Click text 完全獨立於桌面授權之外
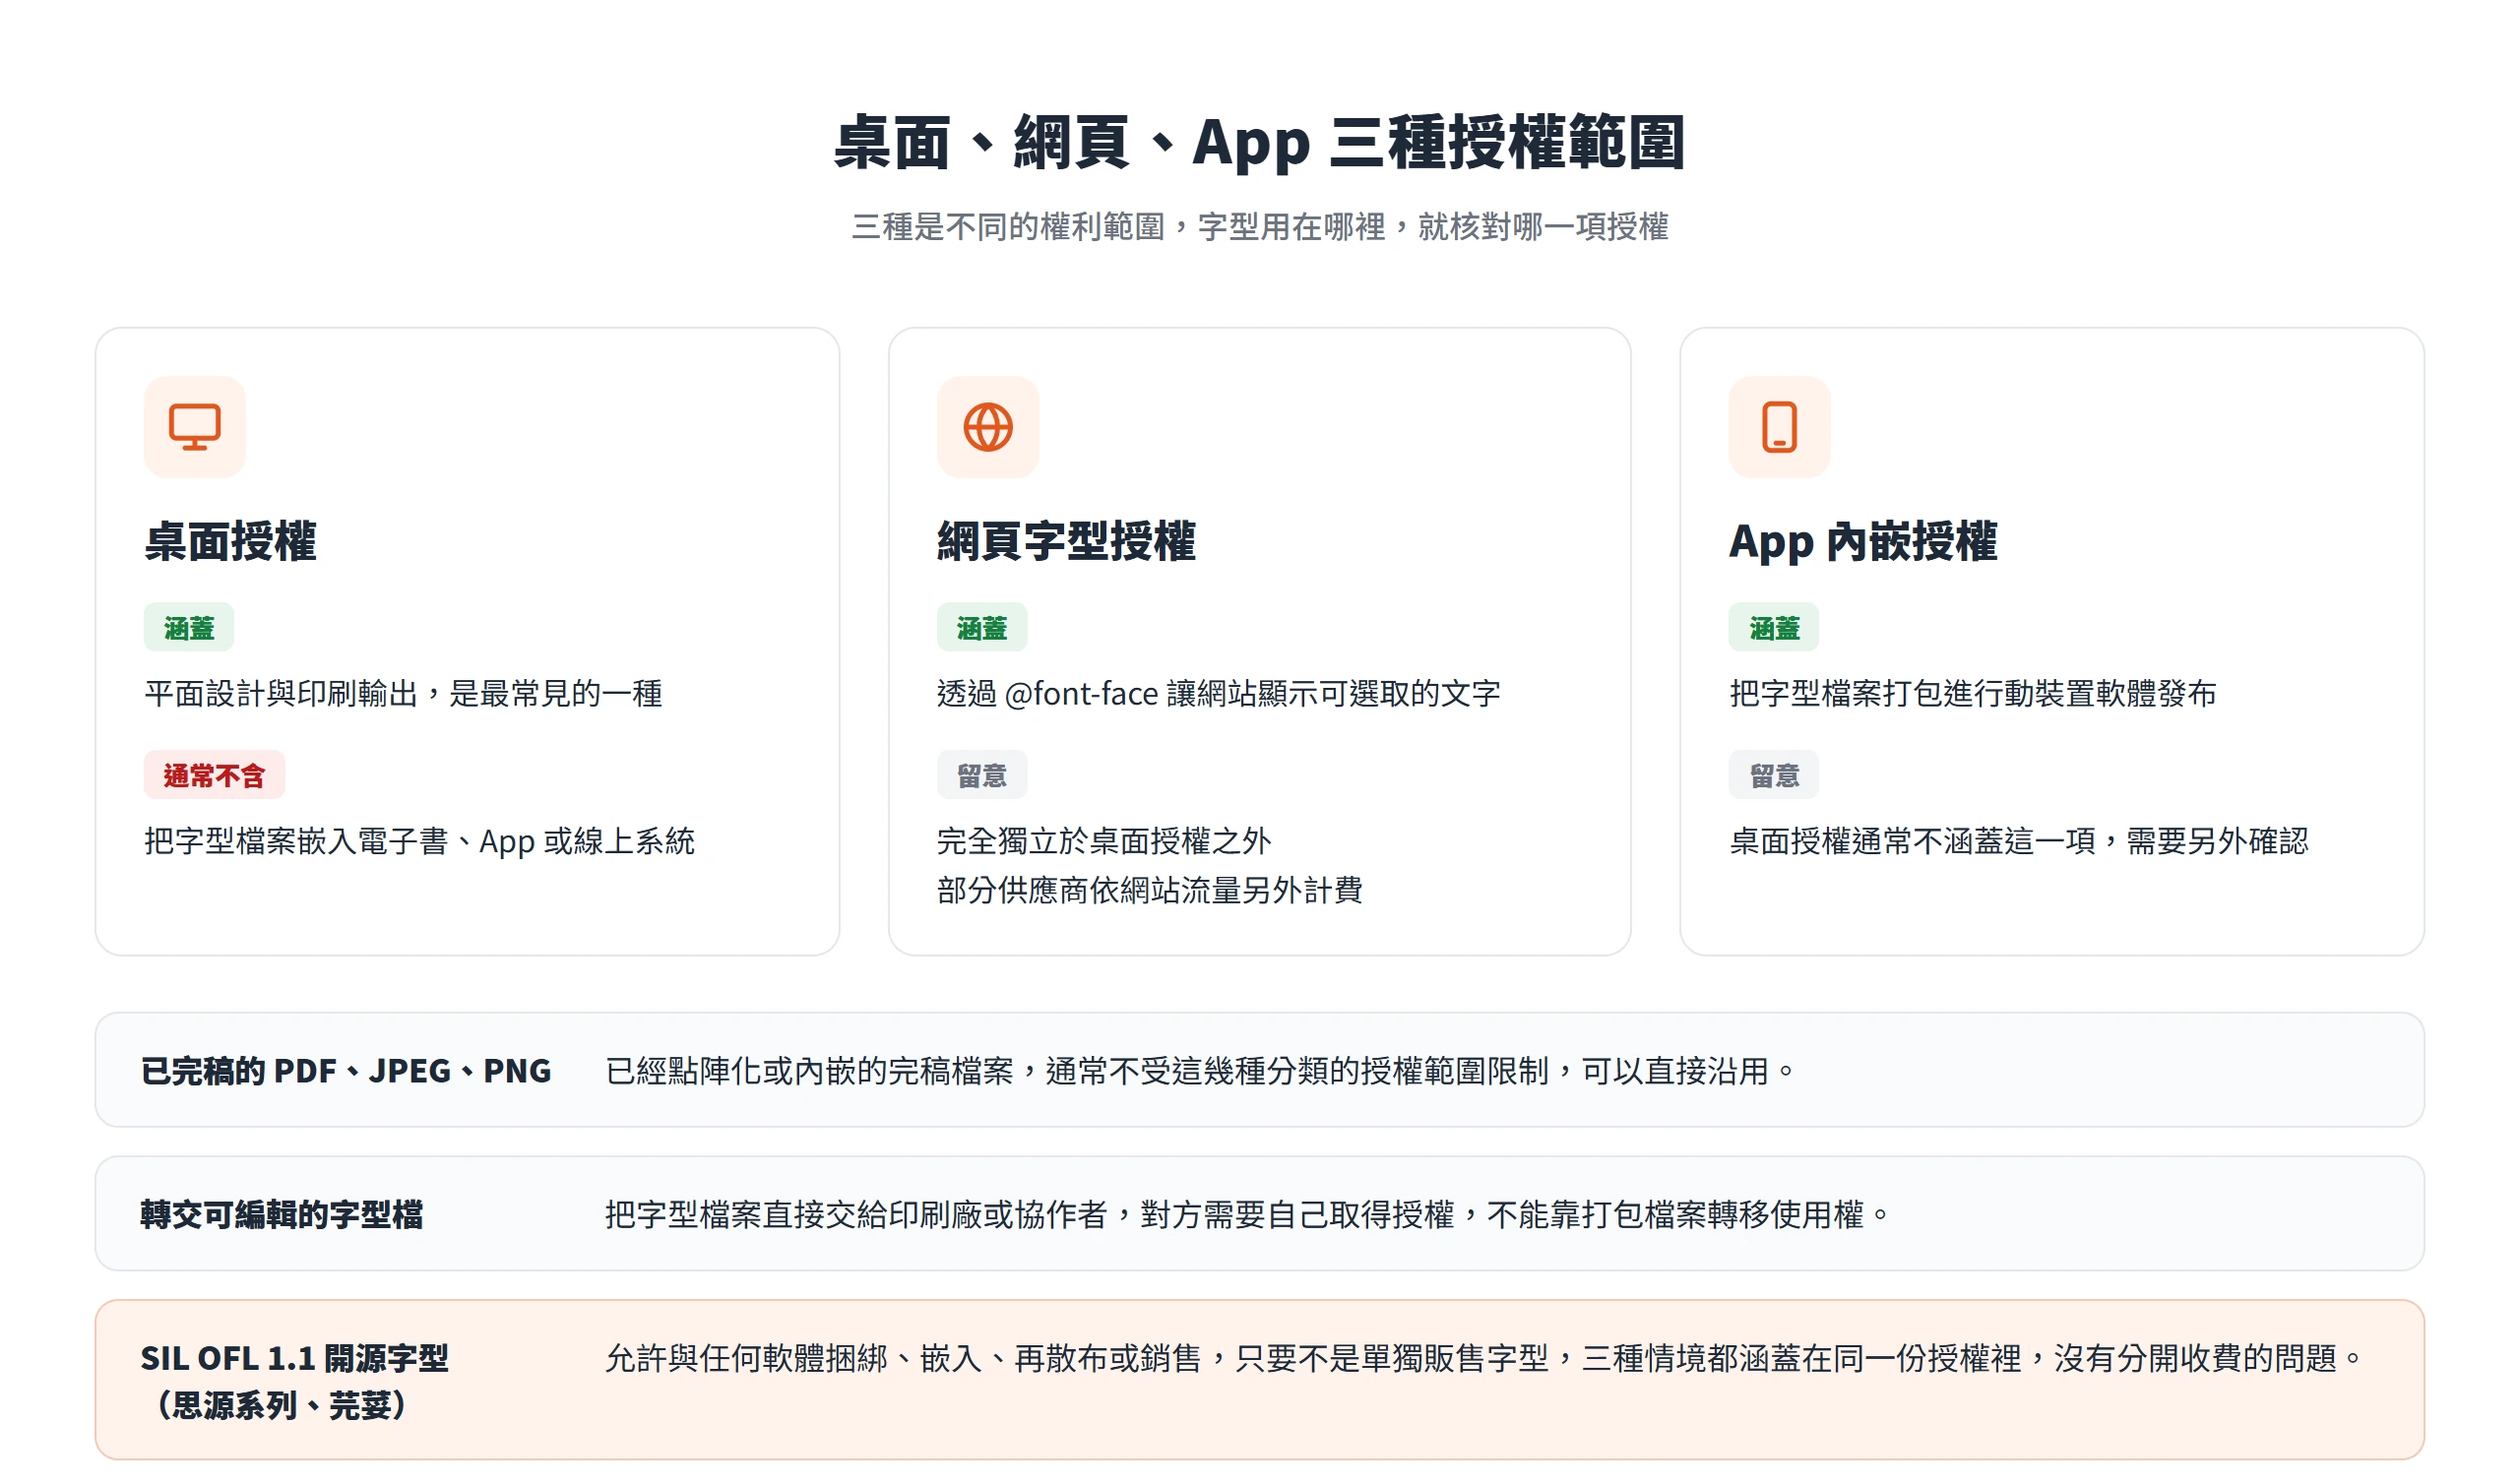Image resolution: width=2520 pixels, height=1484 pixels. point(1104,841)
